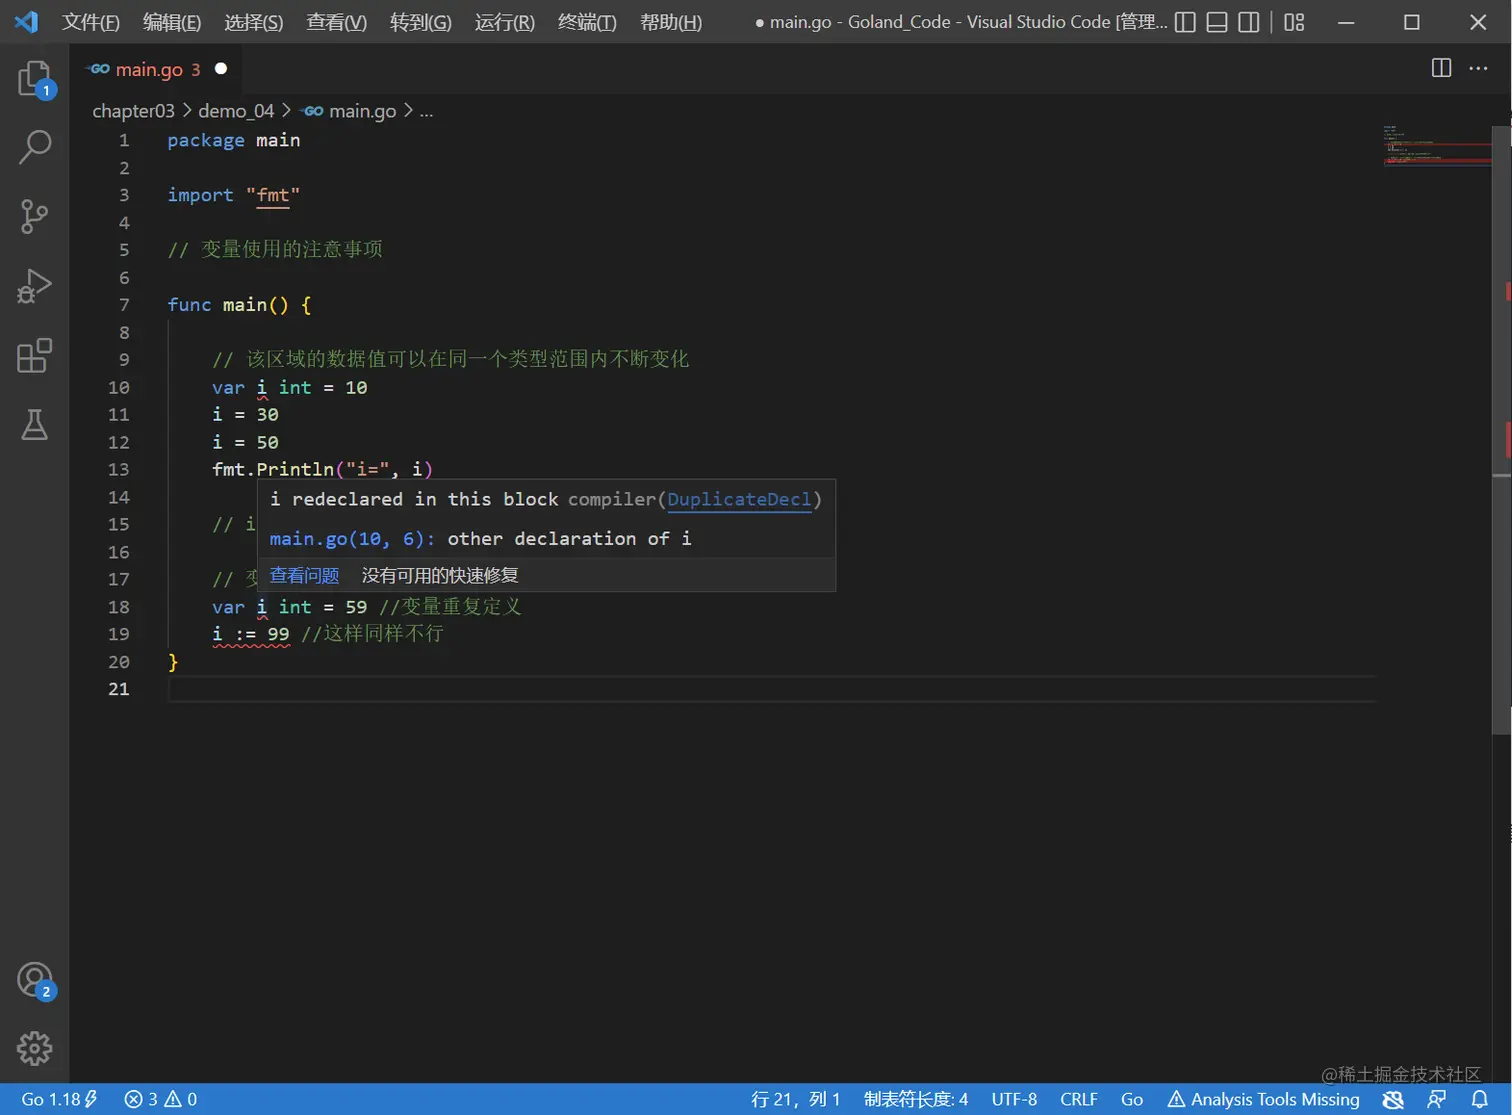Go to line via 行 21, 列 1
The width and height of the screenshot is (1512, 1115).
796,1099
